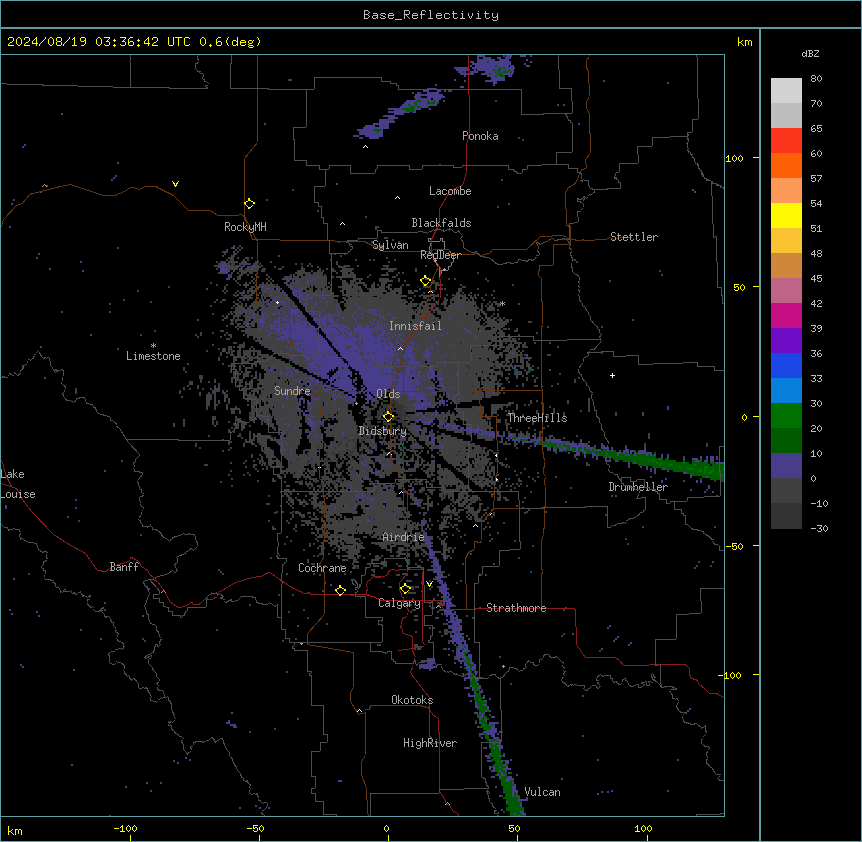The height and width of the screenshot is (842, 862).
Task: Click the Cochrane label
Action: [322, 568]
